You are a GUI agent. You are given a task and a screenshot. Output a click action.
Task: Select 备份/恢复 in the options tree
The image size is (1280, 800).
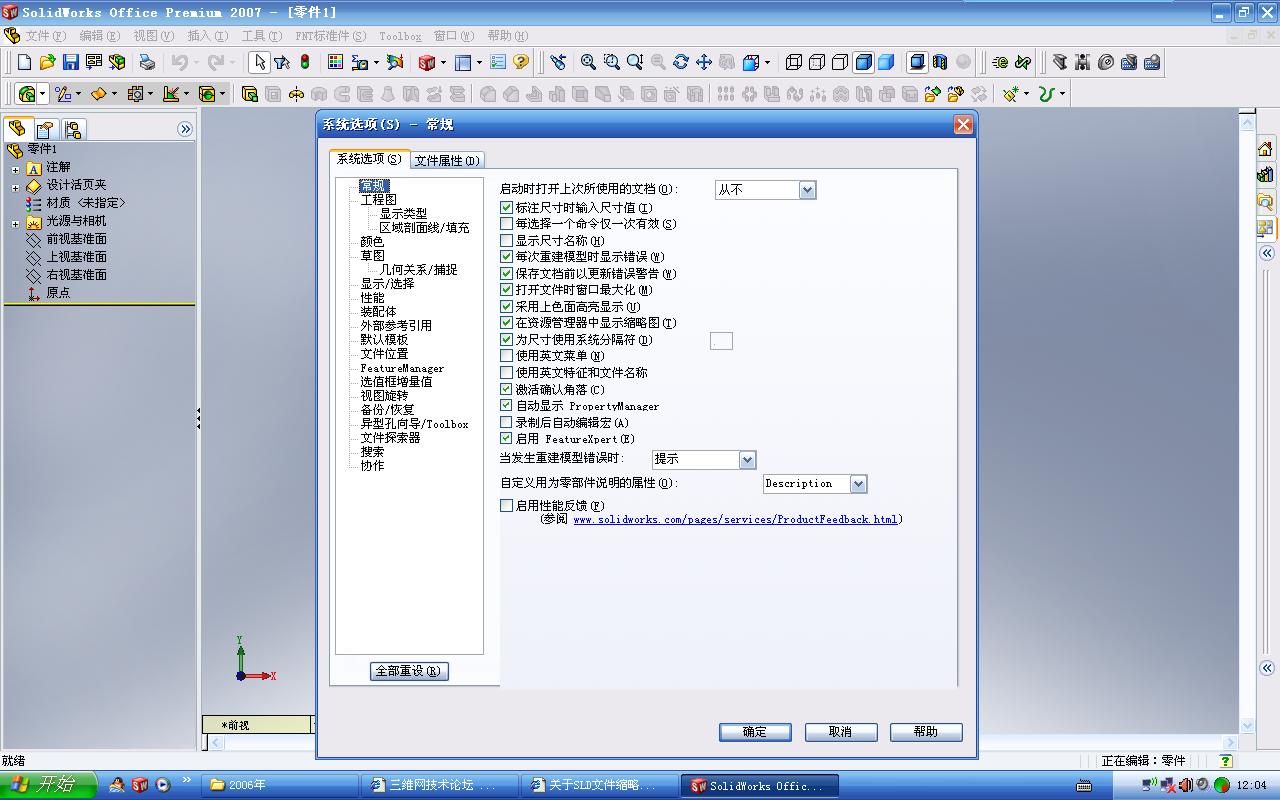click(x=387, y=410)
